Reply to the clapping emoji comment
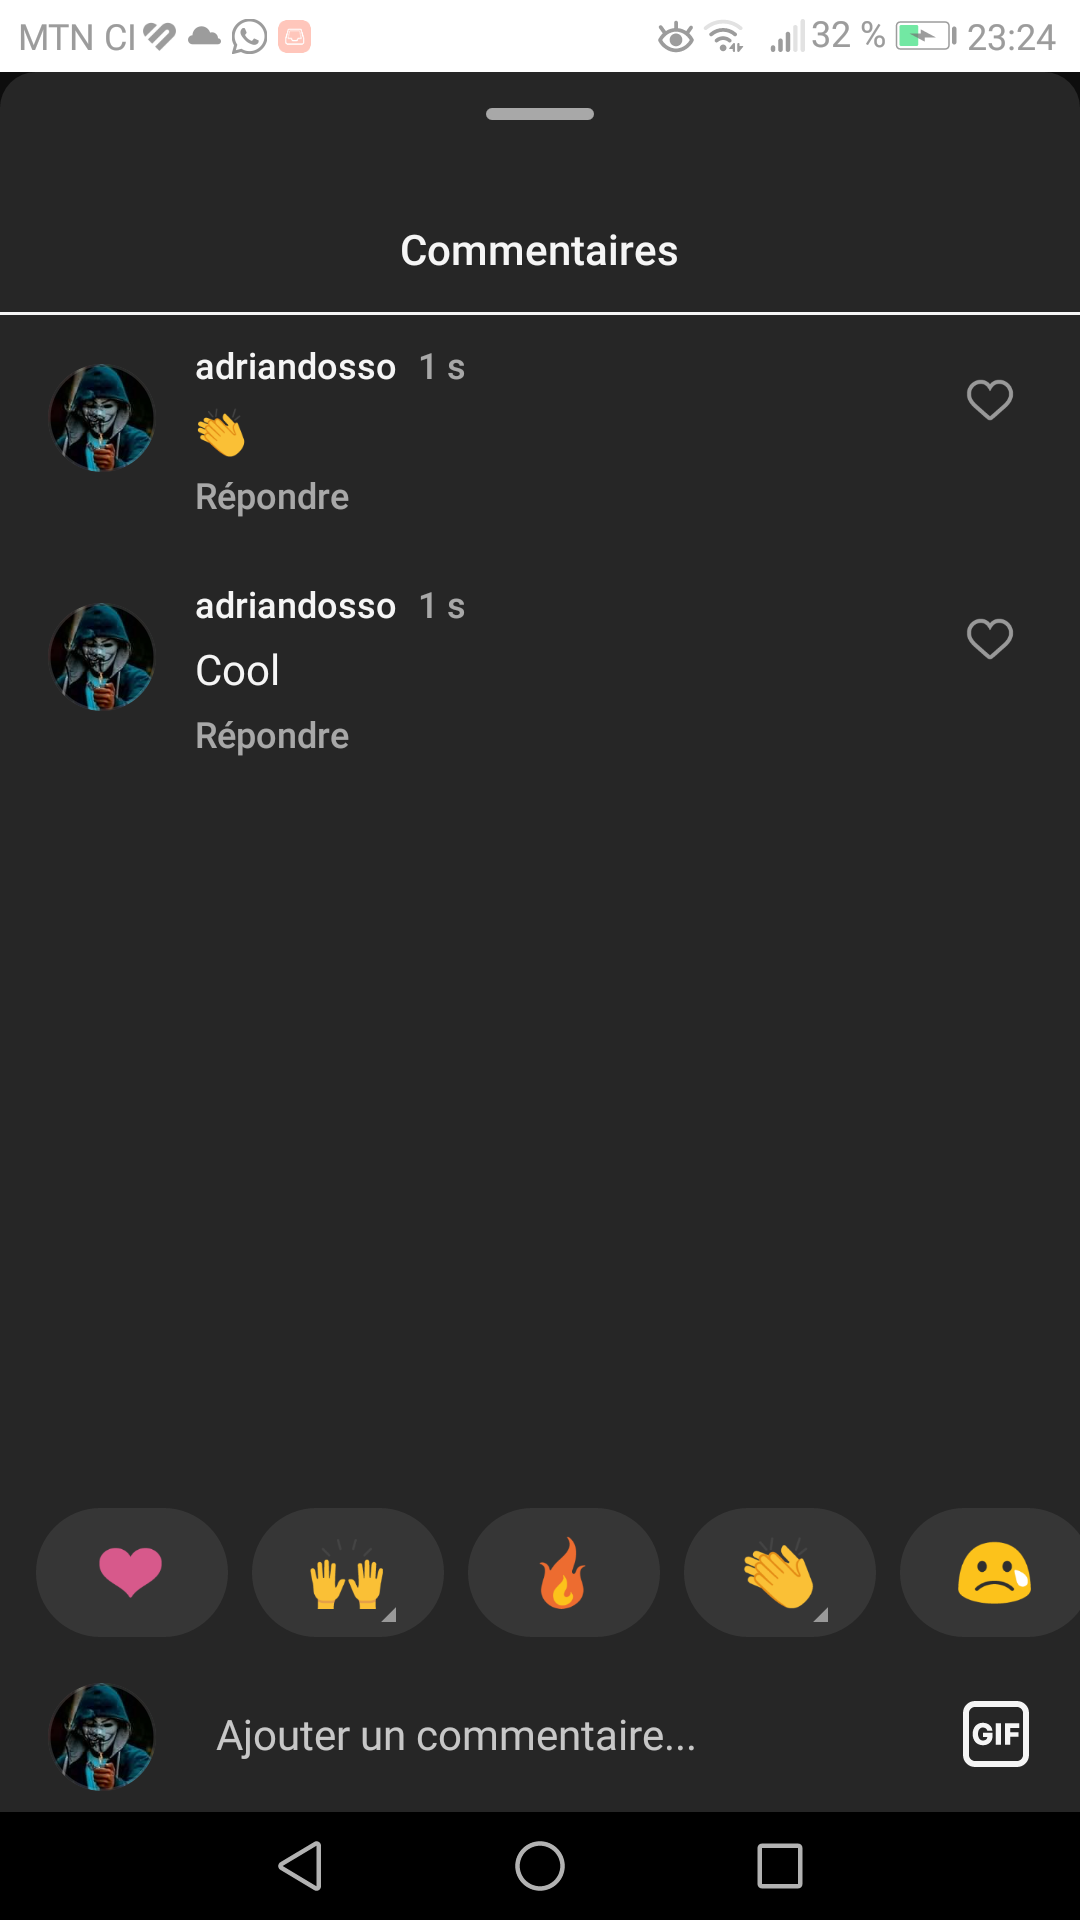The image size is (1080, 1920). [x=272, y=497]
